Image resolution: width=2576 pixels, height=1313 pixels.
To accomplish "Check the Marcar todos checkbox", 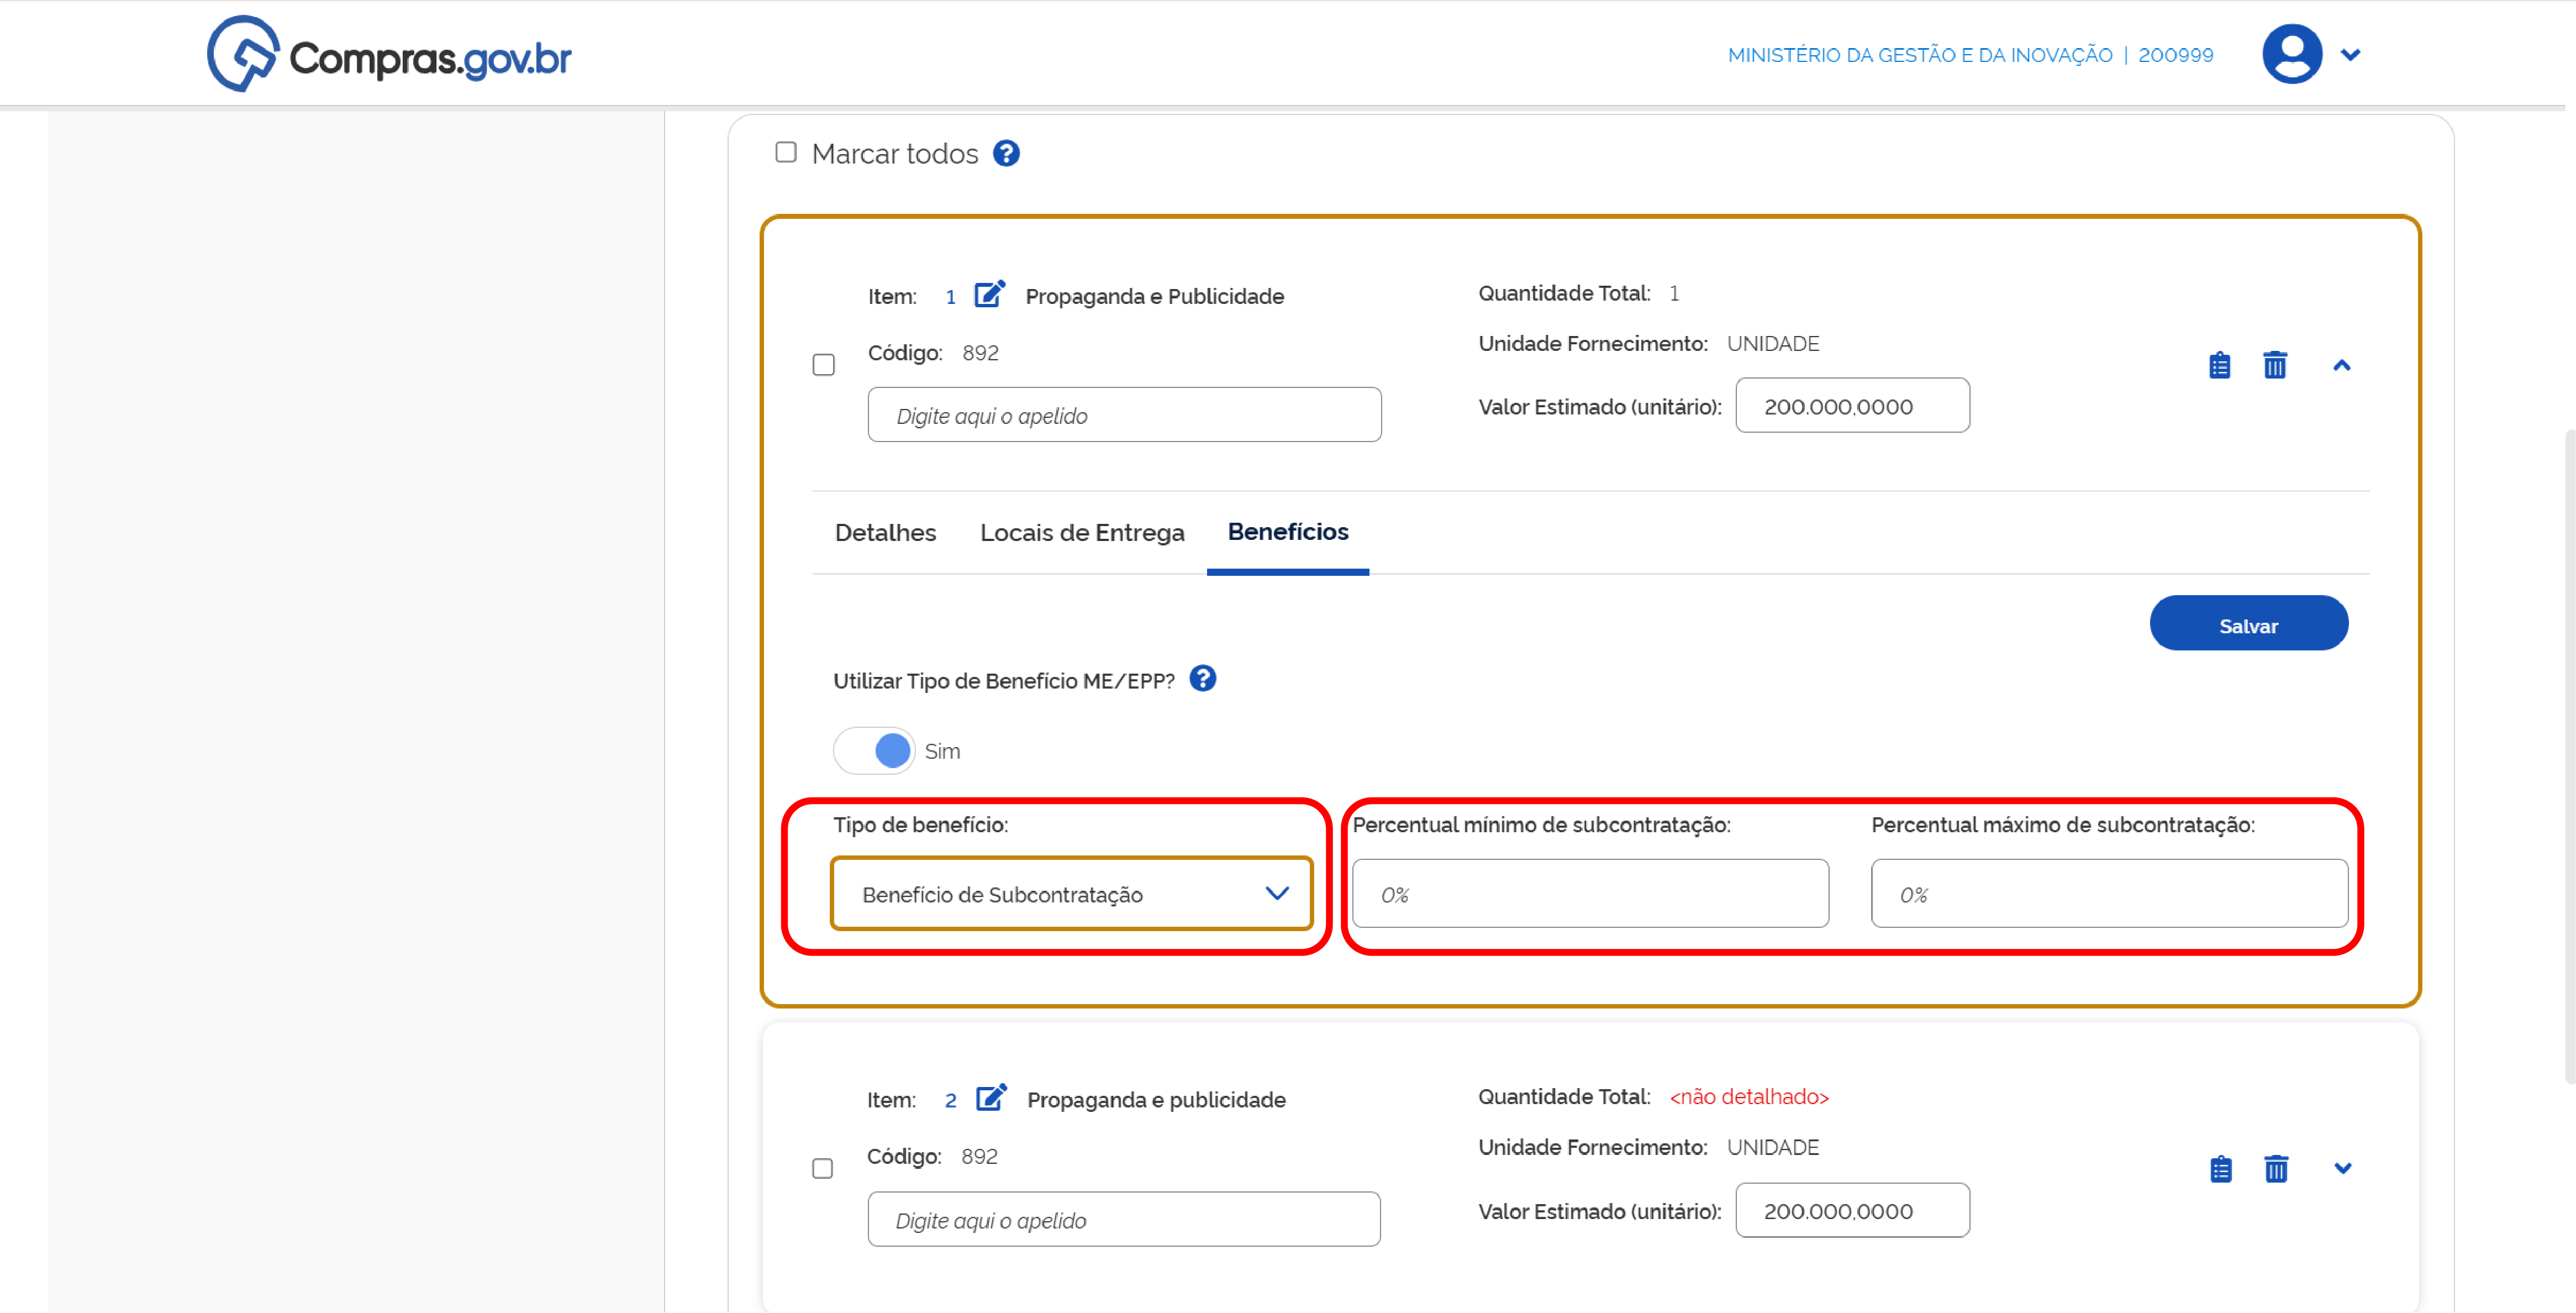I will [x=786, y=152].
